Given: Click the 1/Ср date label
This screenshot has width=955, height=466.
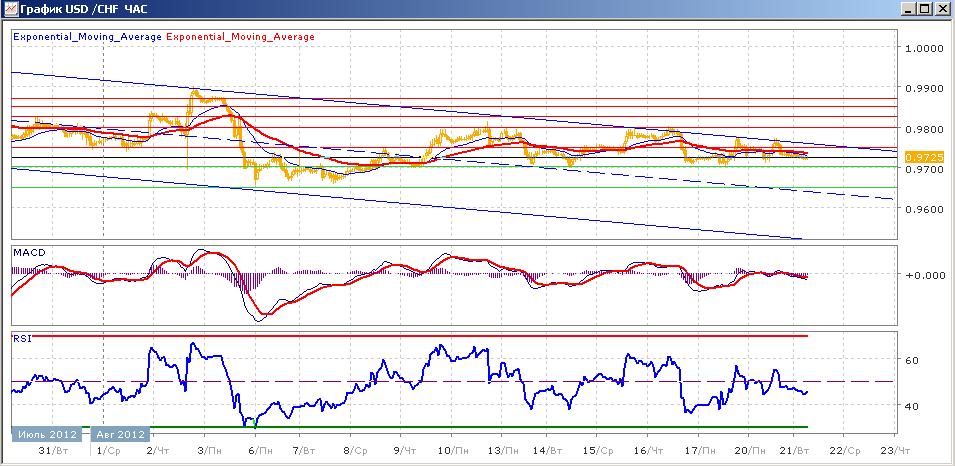Looking at the screenshot, I should point(110,451).
